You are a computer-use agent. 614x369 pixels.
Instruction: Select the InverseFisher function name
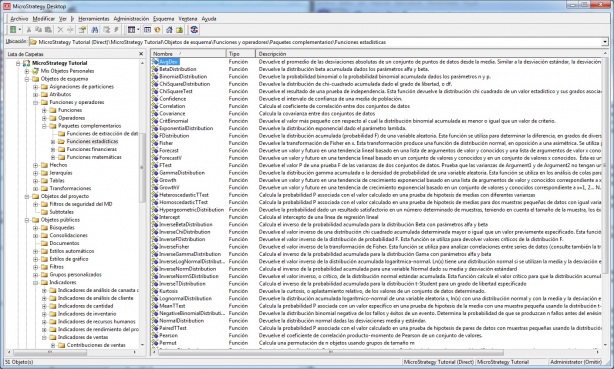click(174, 247)
